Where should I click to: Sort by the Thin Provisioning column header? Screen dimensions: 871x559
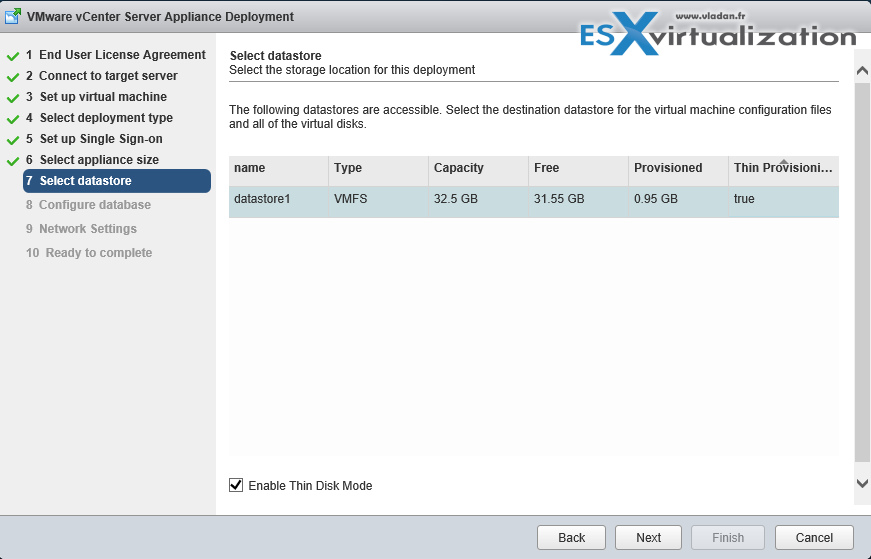(784, 171)
